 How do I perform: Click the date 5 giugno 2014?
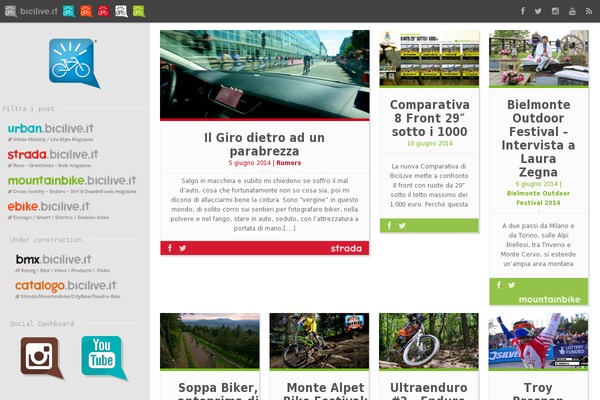pyautogui.click(x=249, y=163)
